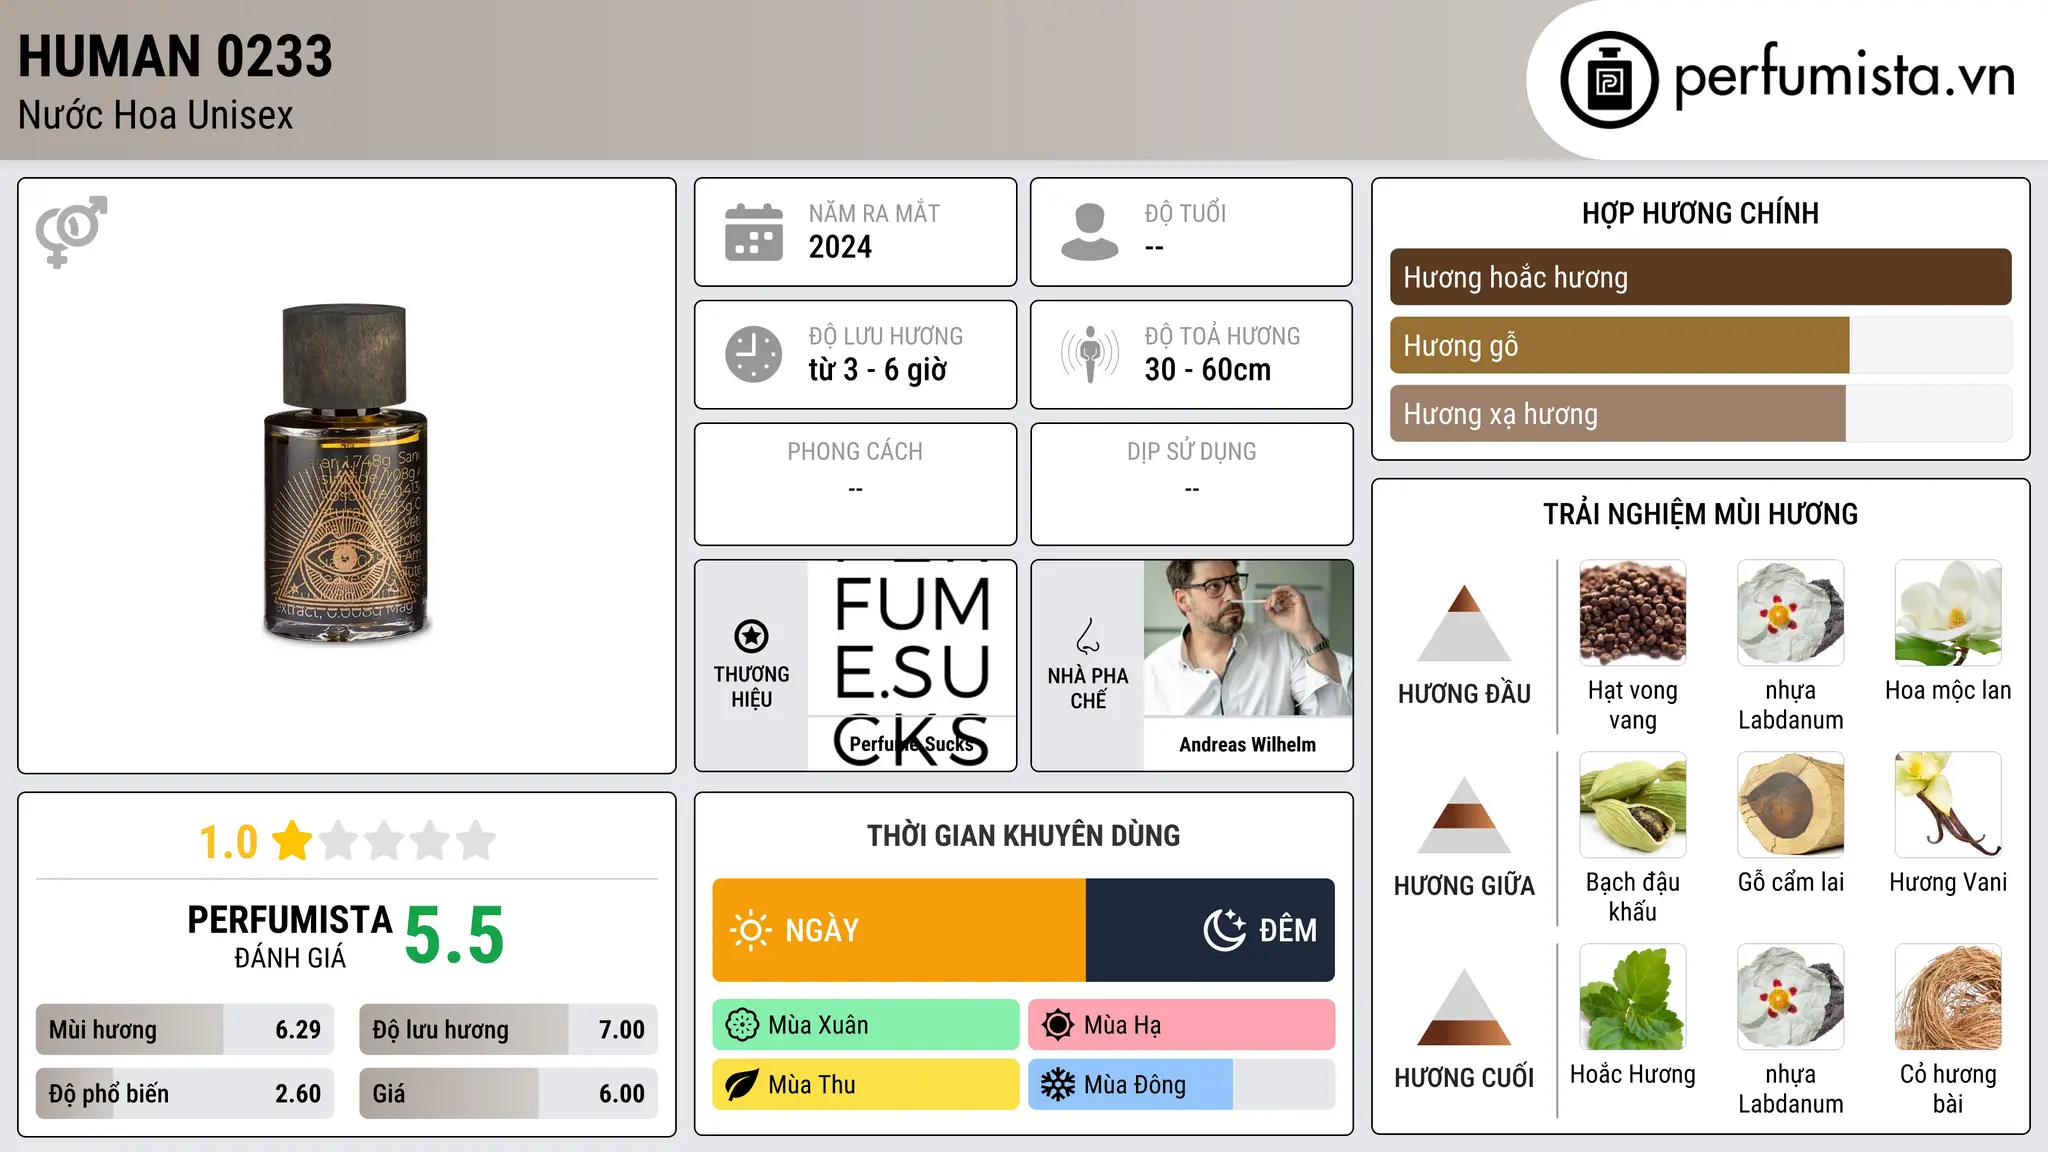
Task: Open top-note nhựa Labdanum image
Action: pyautogui.click(x=1790, y=613)
